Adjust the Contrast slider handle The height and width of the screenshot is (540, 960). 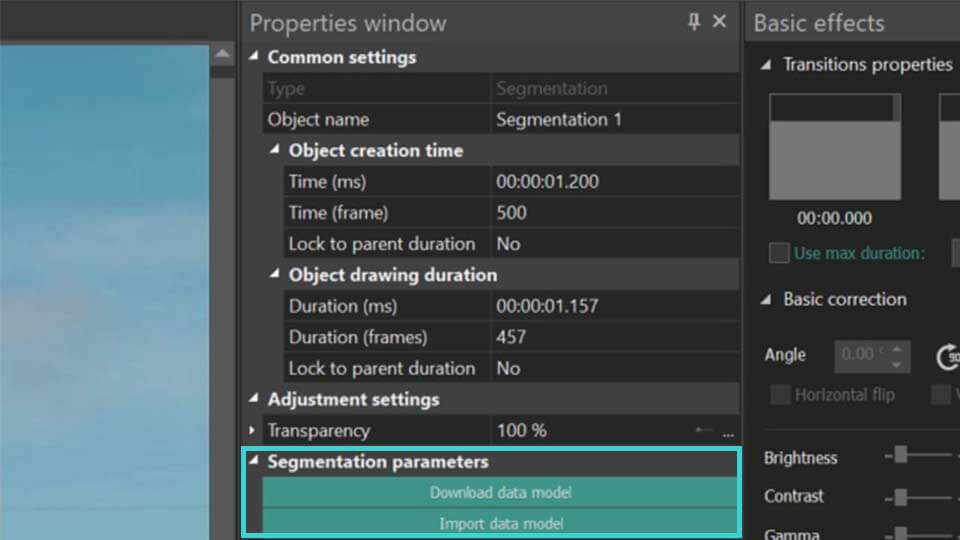[901, 497]
